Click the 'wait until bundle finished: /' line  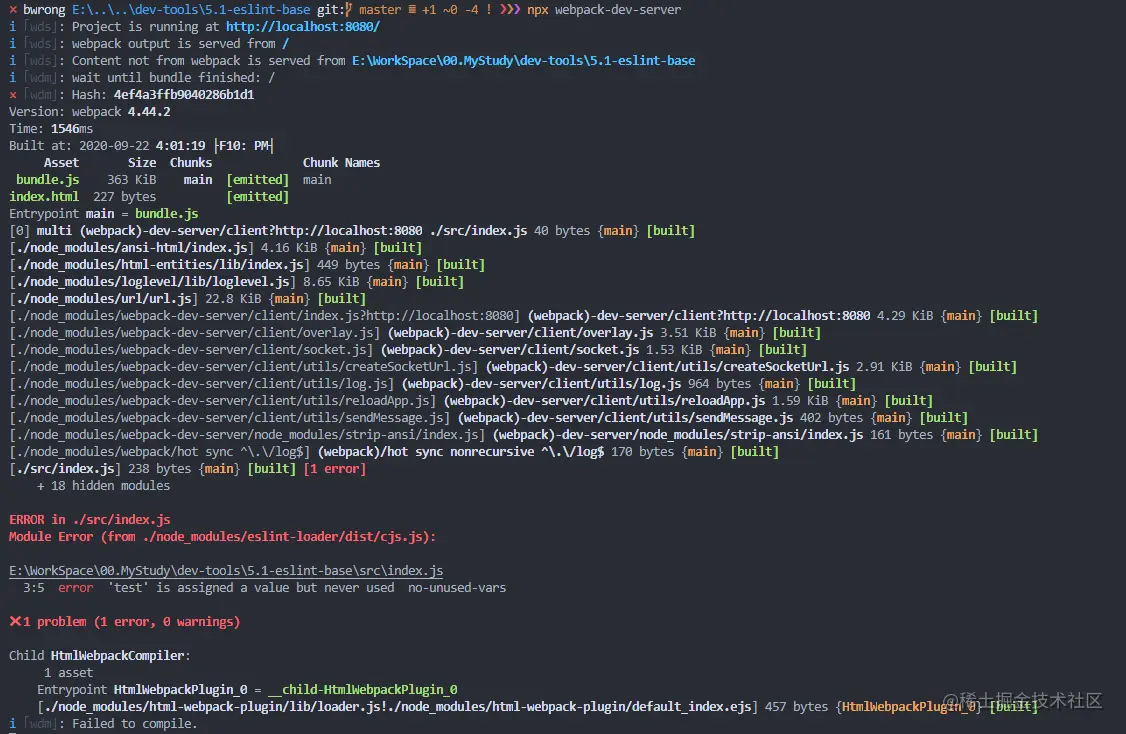173,78
